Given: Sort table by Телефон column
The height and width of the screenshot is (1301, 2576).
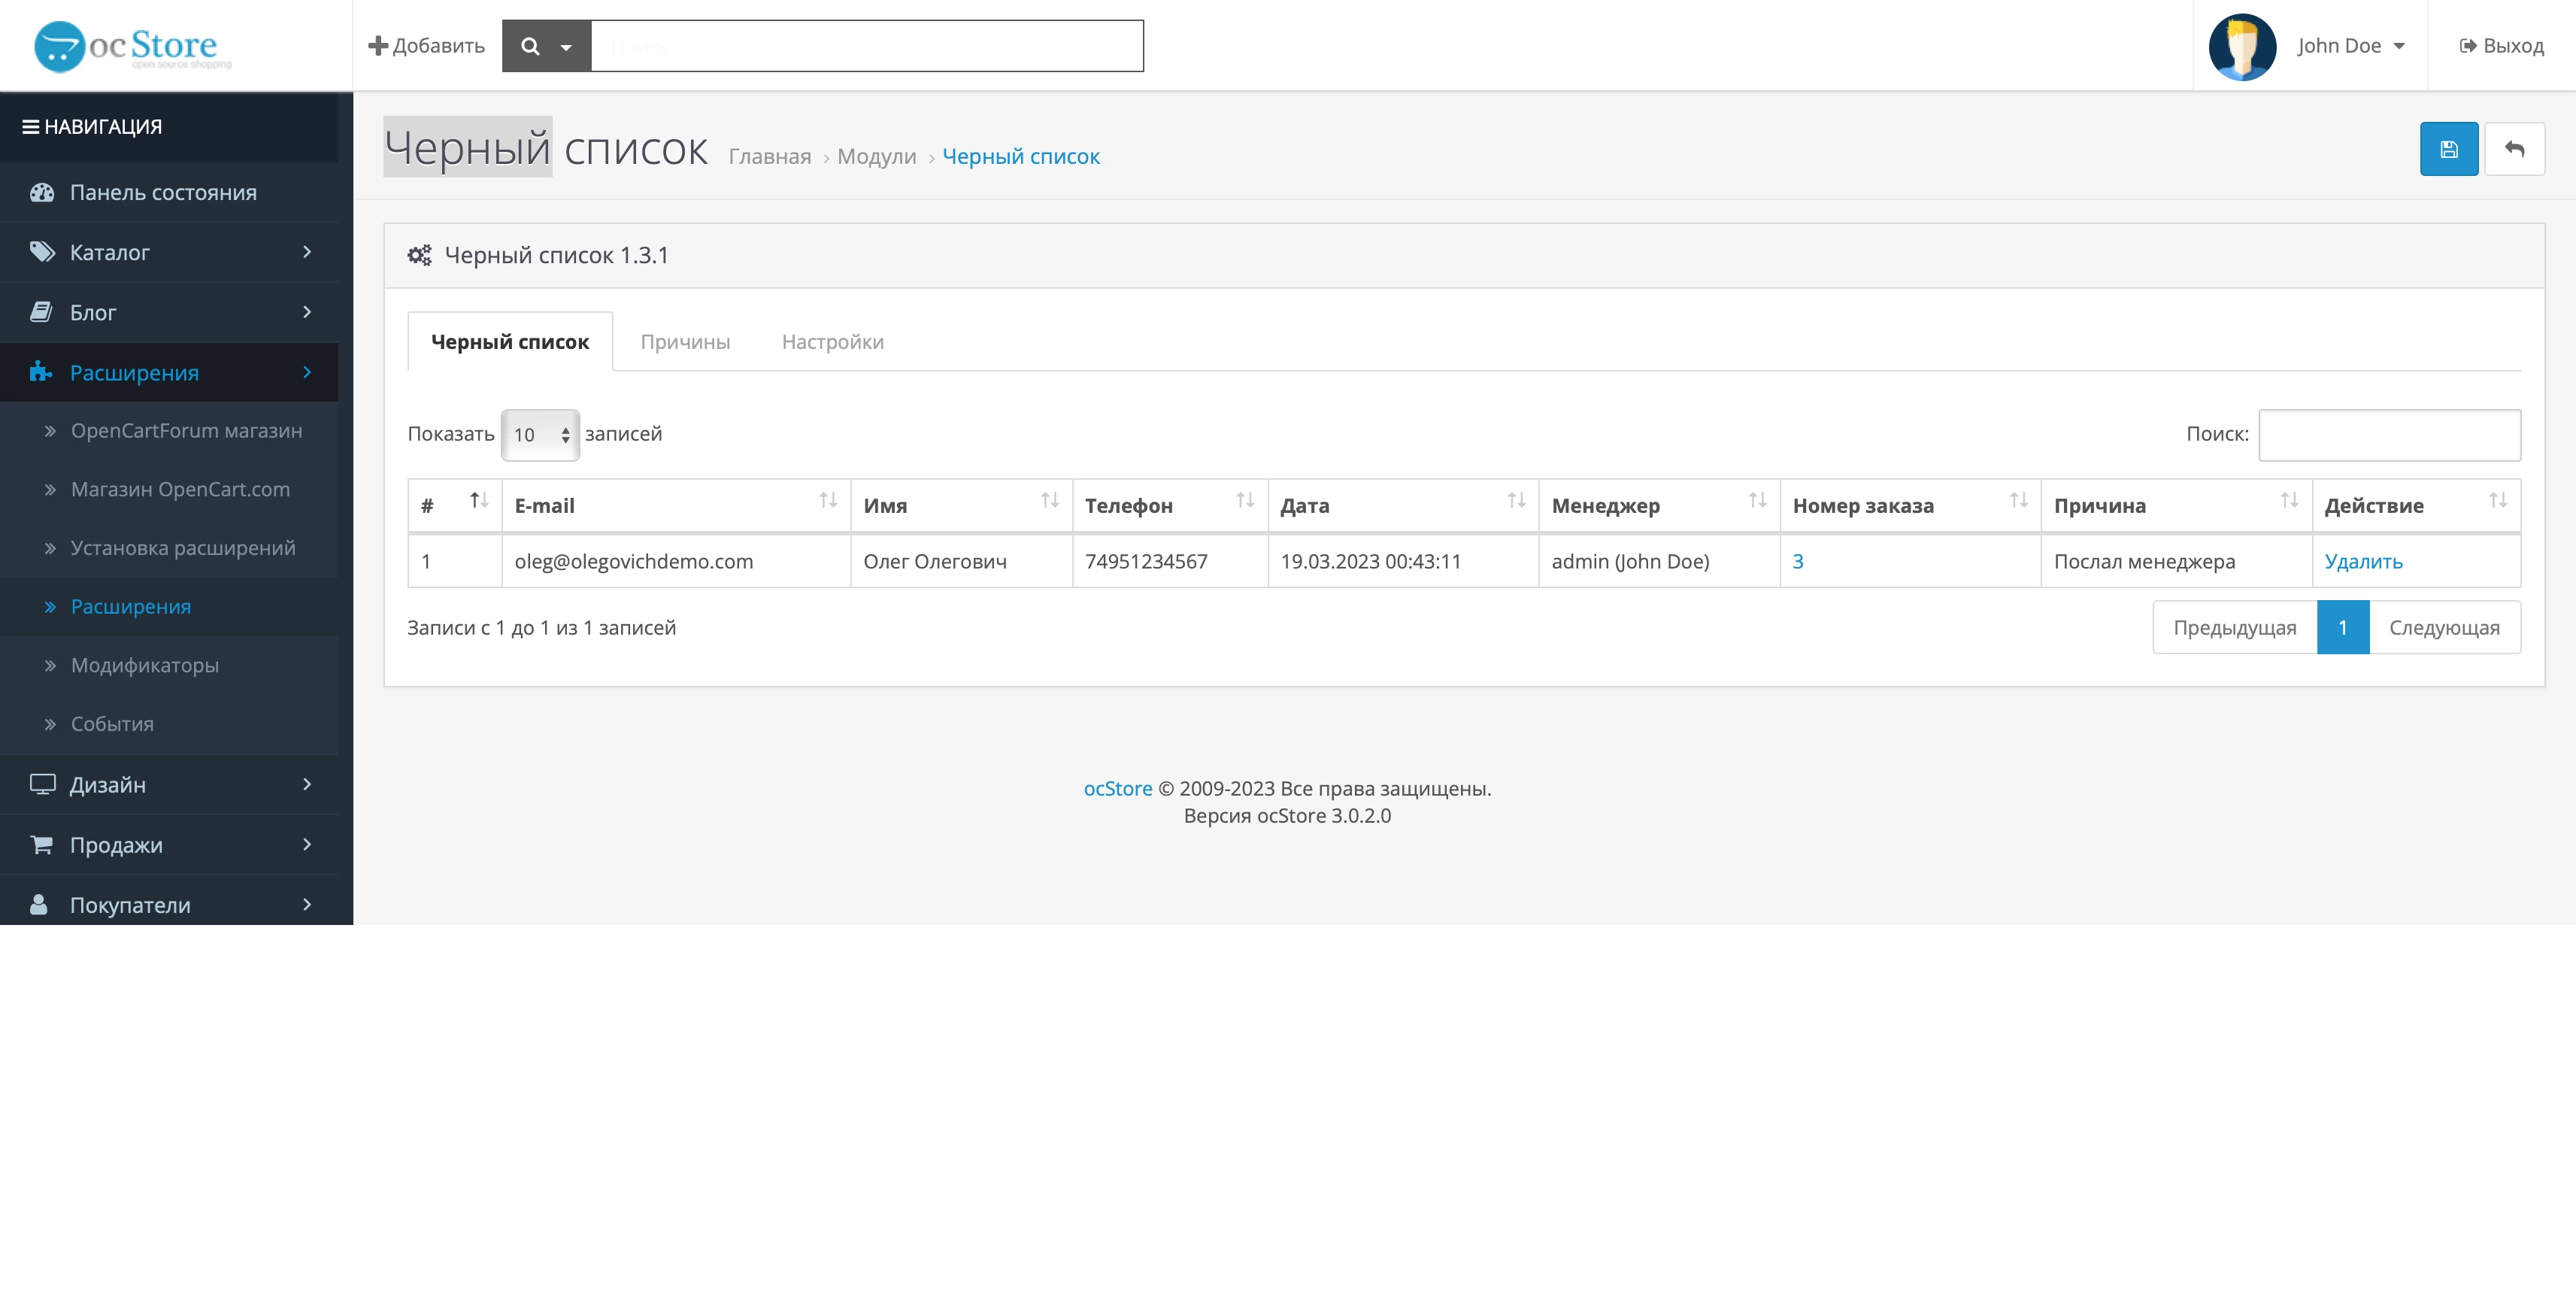Looking at the screenshot, I should point(1170,506).
